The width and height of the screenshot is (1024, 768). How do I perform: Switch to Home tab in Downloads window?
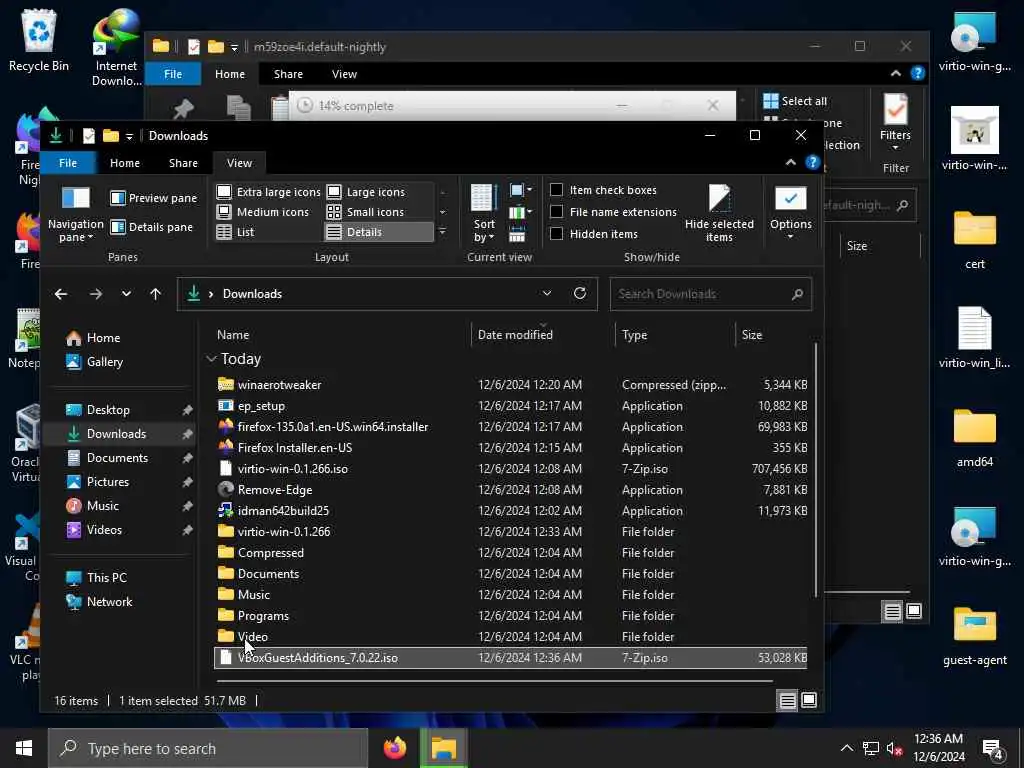tap(125, 163)
